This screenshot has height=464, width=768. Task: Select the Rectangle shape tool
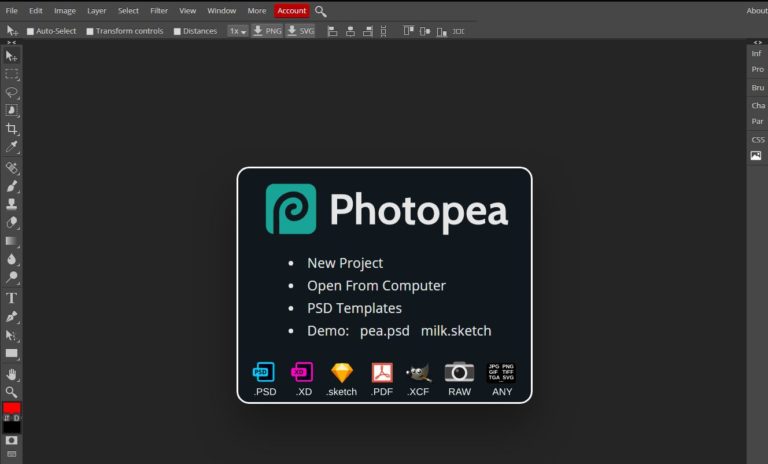tap(11, 353)
